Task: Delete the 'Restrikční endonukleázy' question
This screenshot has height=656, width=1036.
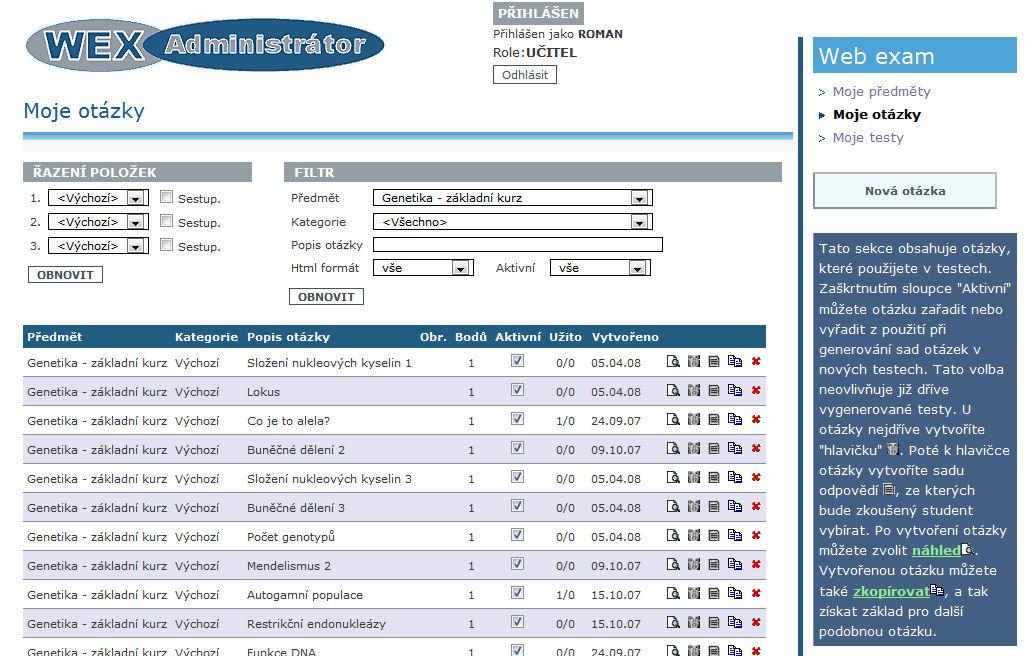Action: coord(756,623)
